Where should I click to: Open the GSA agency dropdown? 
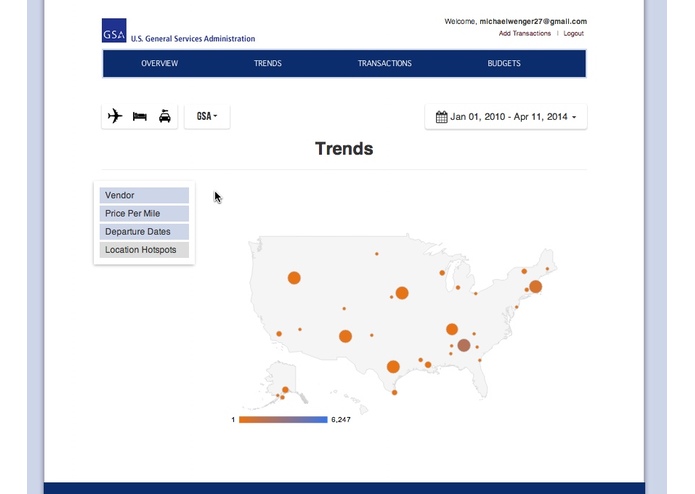click(207, 117)
